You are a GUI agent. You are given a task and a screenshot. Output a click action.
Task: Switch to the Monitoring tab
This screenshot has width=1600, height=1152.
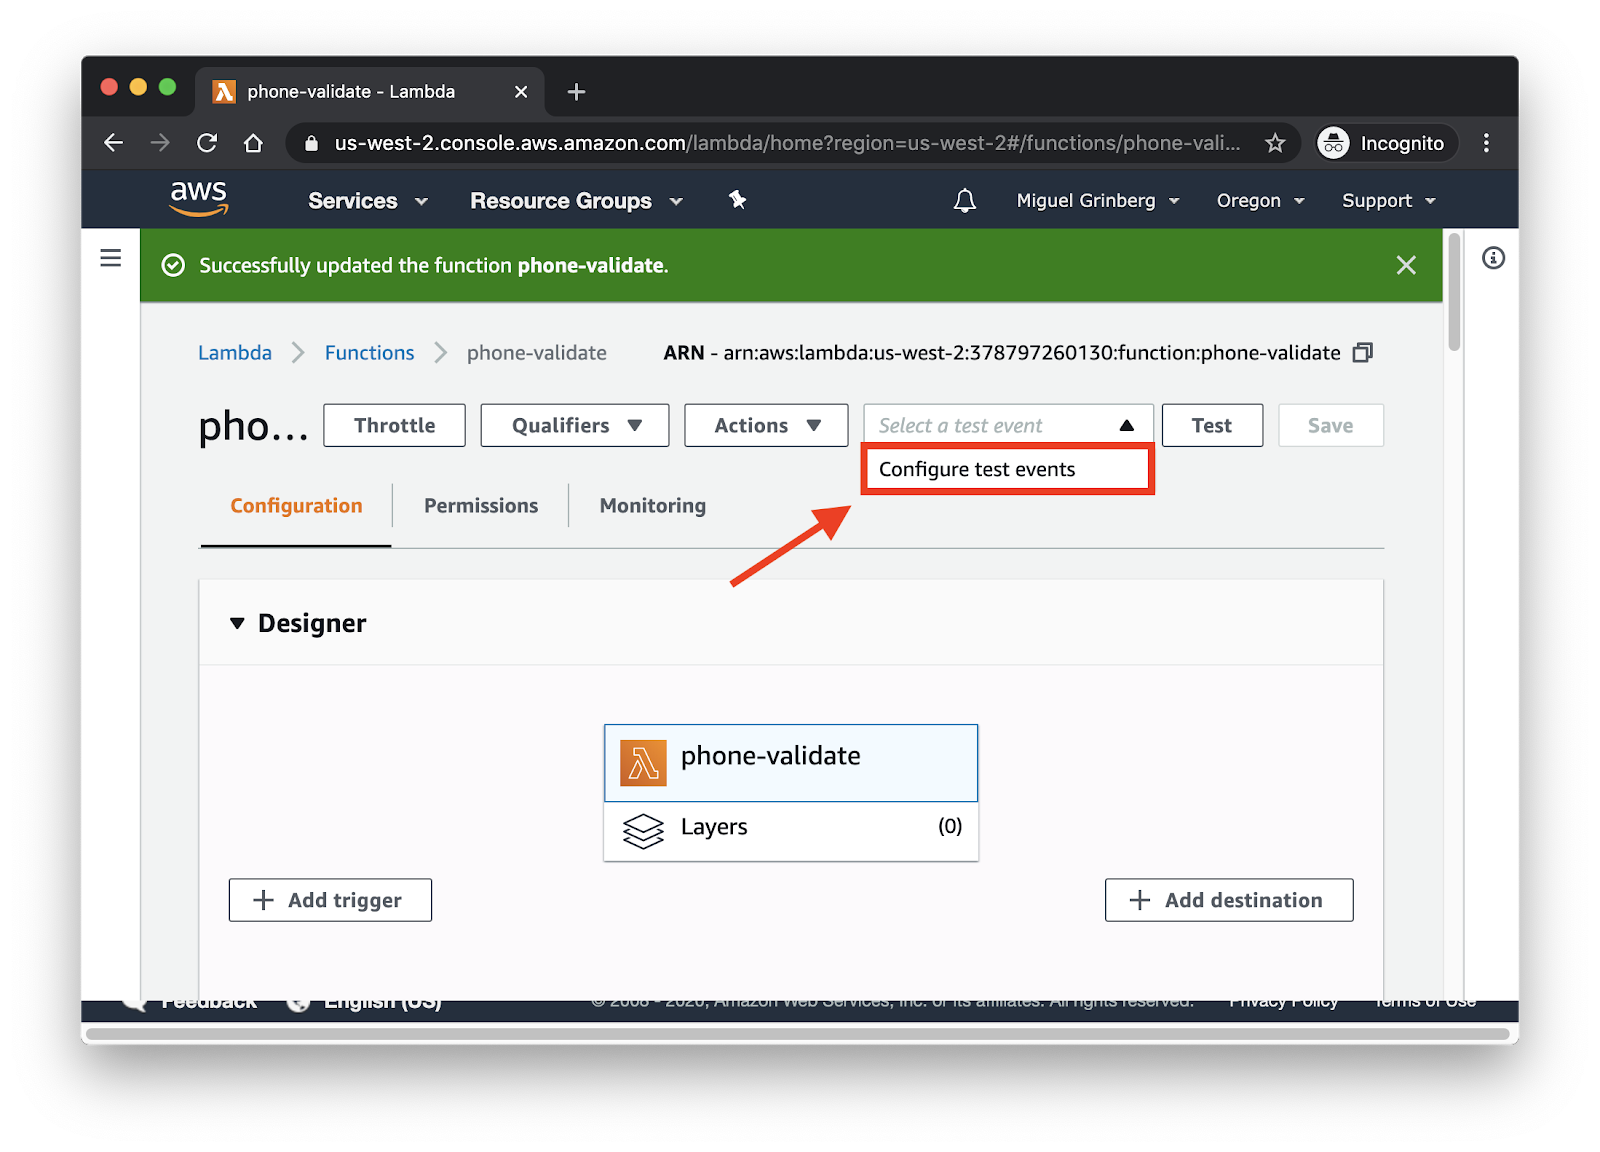tap(653, 506)
